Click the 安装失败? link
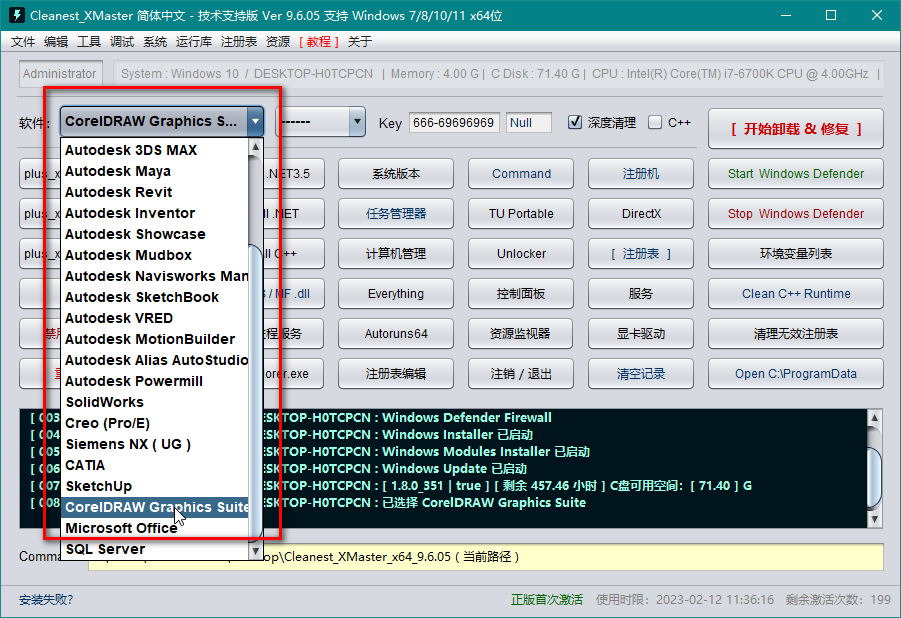This screenshot has width=901, height=618. (46, 600)
